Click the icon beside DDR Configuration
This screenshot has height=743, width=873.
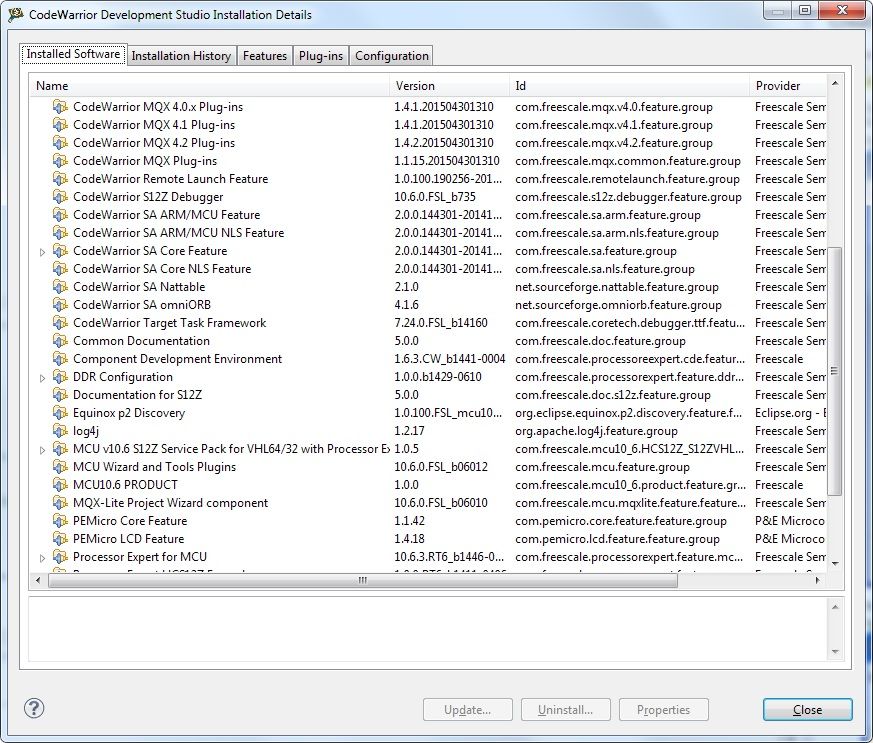coord(60,376)
